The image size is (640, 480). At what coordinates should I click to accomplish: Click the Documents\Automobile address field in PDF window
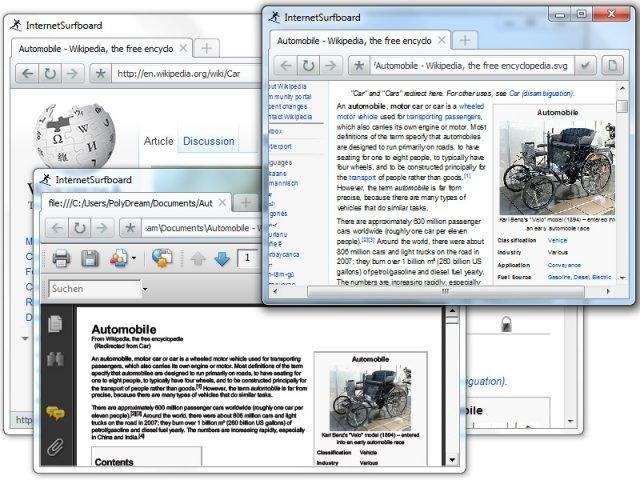[202, 228]
